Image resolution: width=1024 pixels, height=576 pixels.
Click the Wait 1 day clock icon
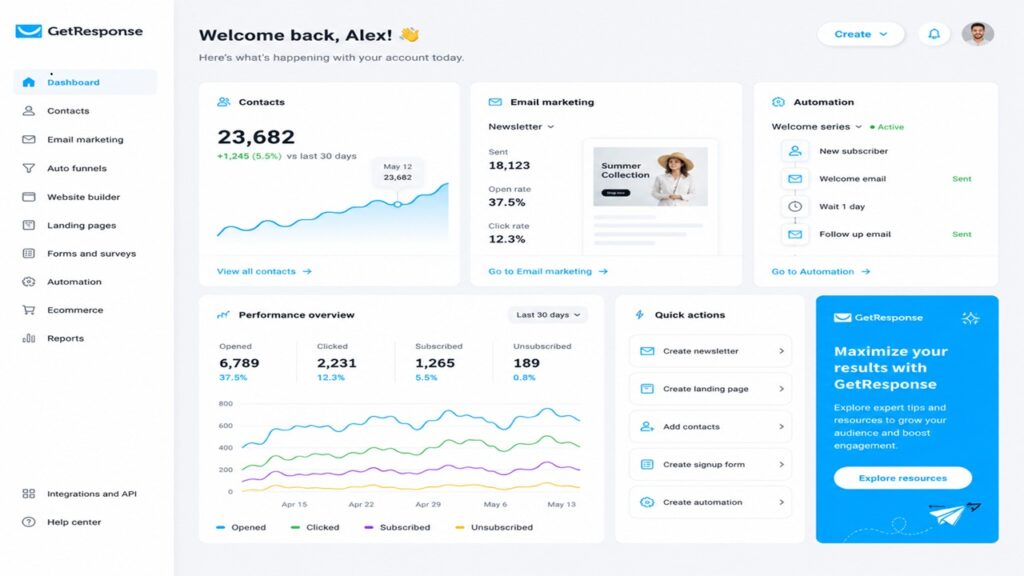pyautogui.click(x=795, y=206)
